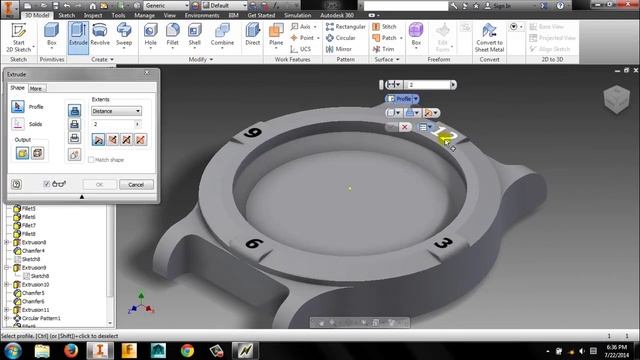The width and height of the screenshot is (640, 360).
Task: Open Firefox from the taskbar
Action: 71,351
